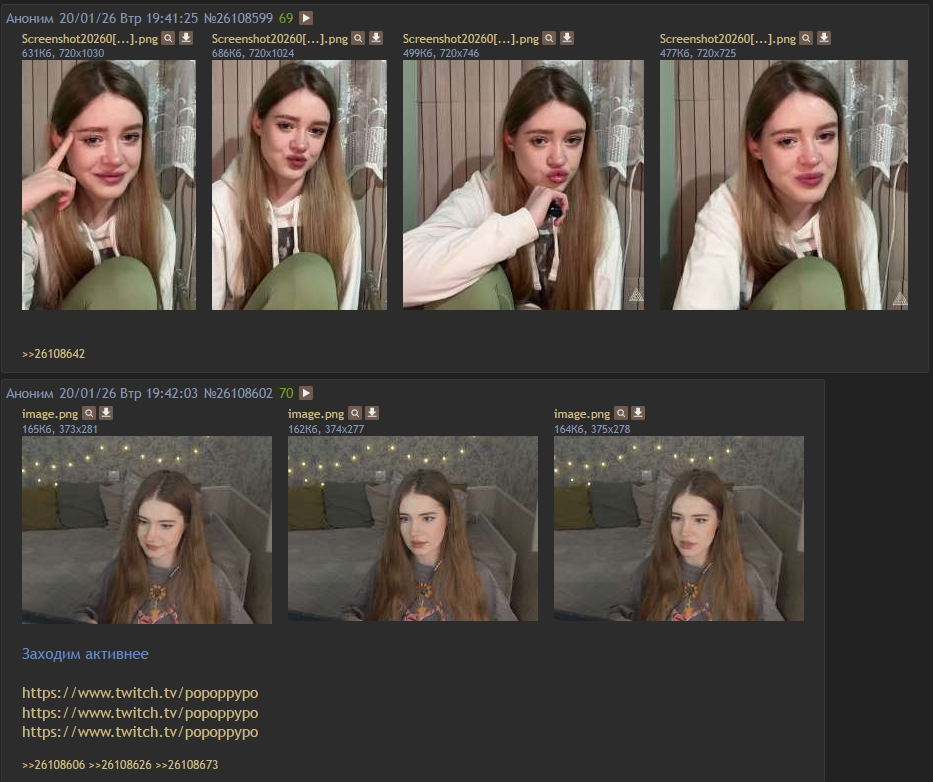Viewport: 933px width, 782px height.
Task: Open post number №26108602 link
Action: tap(238, 393)
